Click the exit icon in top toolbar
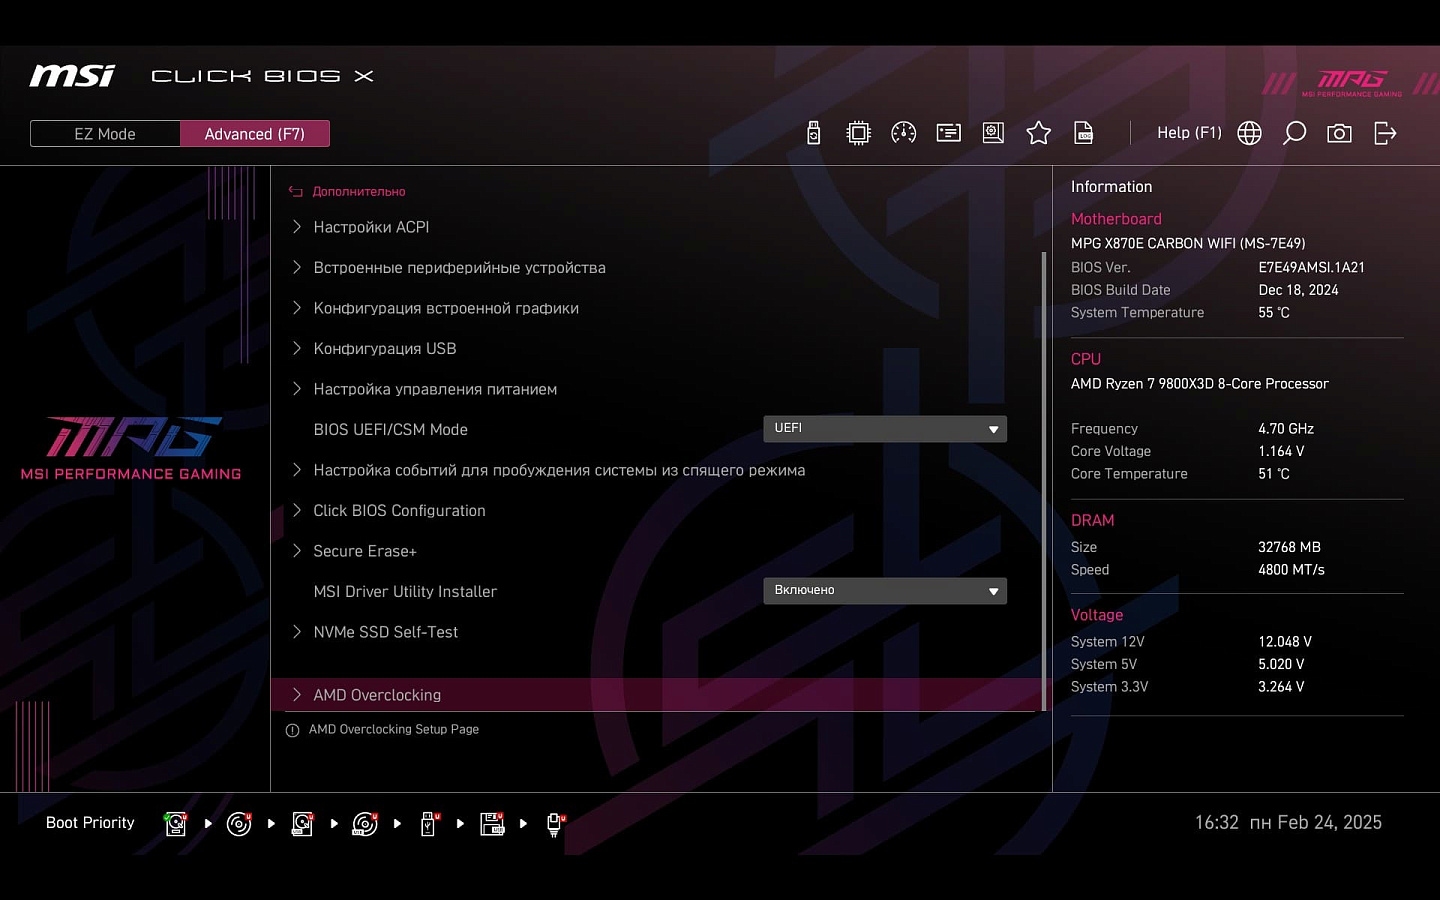The height and width of the screenshot is (900, 1440). (x=1385, y=133)
